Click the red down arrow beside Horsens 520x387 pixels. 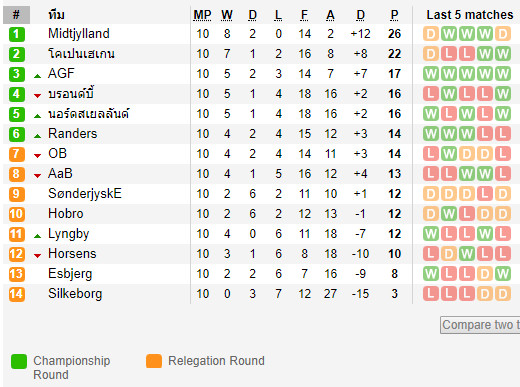click(x=38, y=256)
